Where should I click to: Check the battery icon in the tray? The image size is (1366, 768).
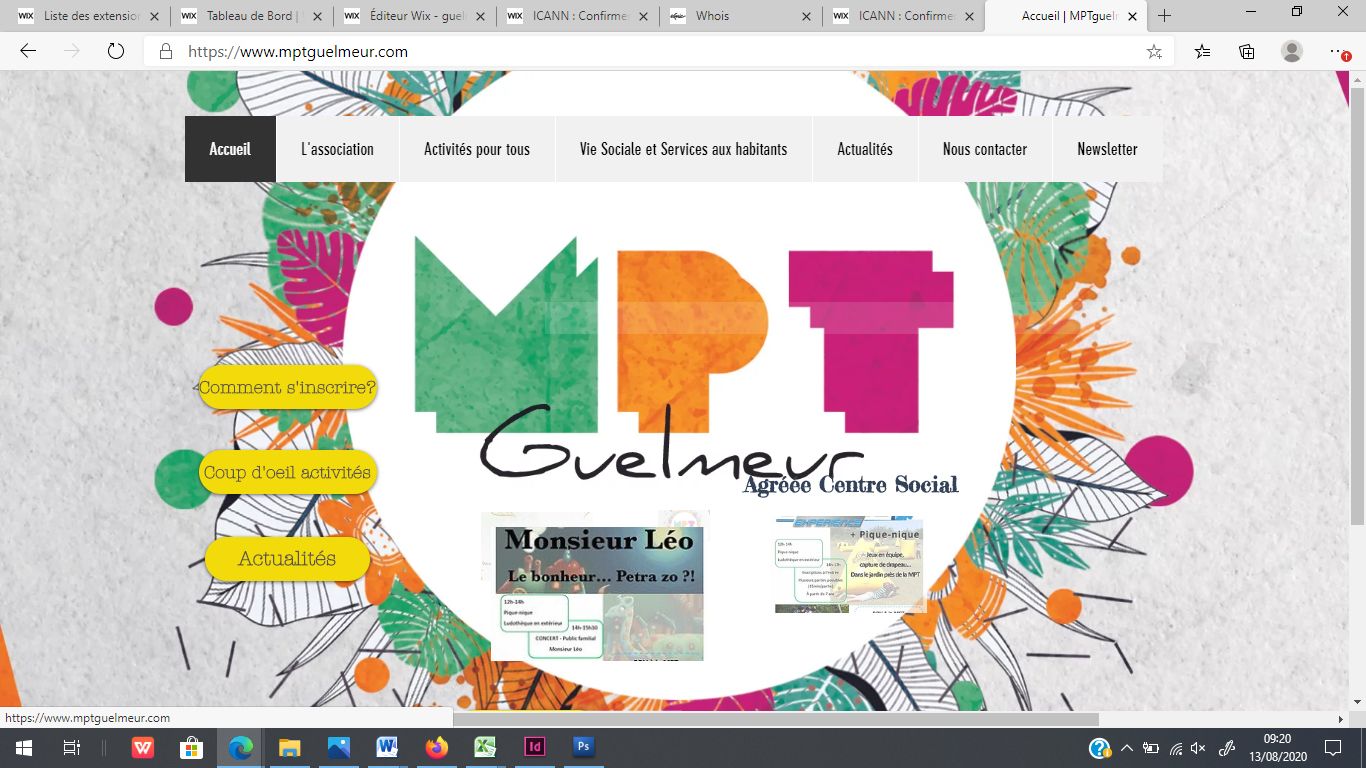1151,748
